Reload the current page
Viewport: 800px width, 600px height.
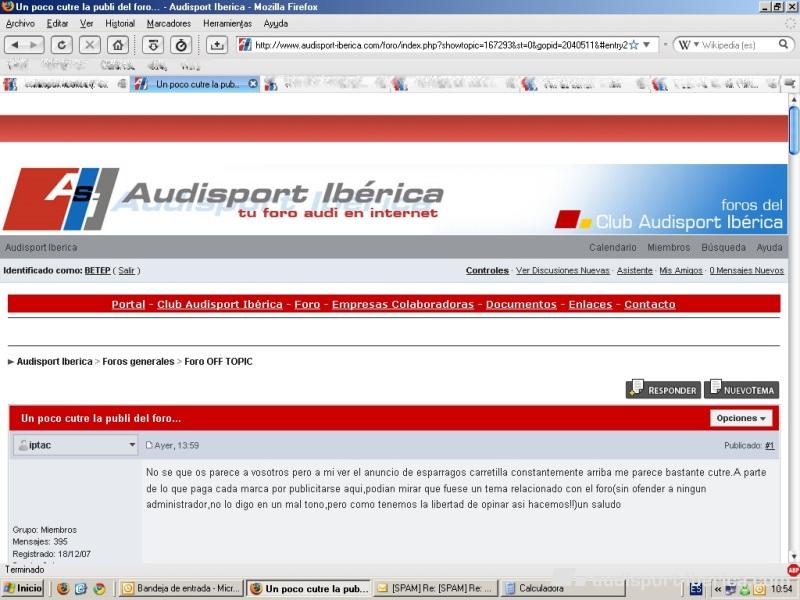[61, 45]
